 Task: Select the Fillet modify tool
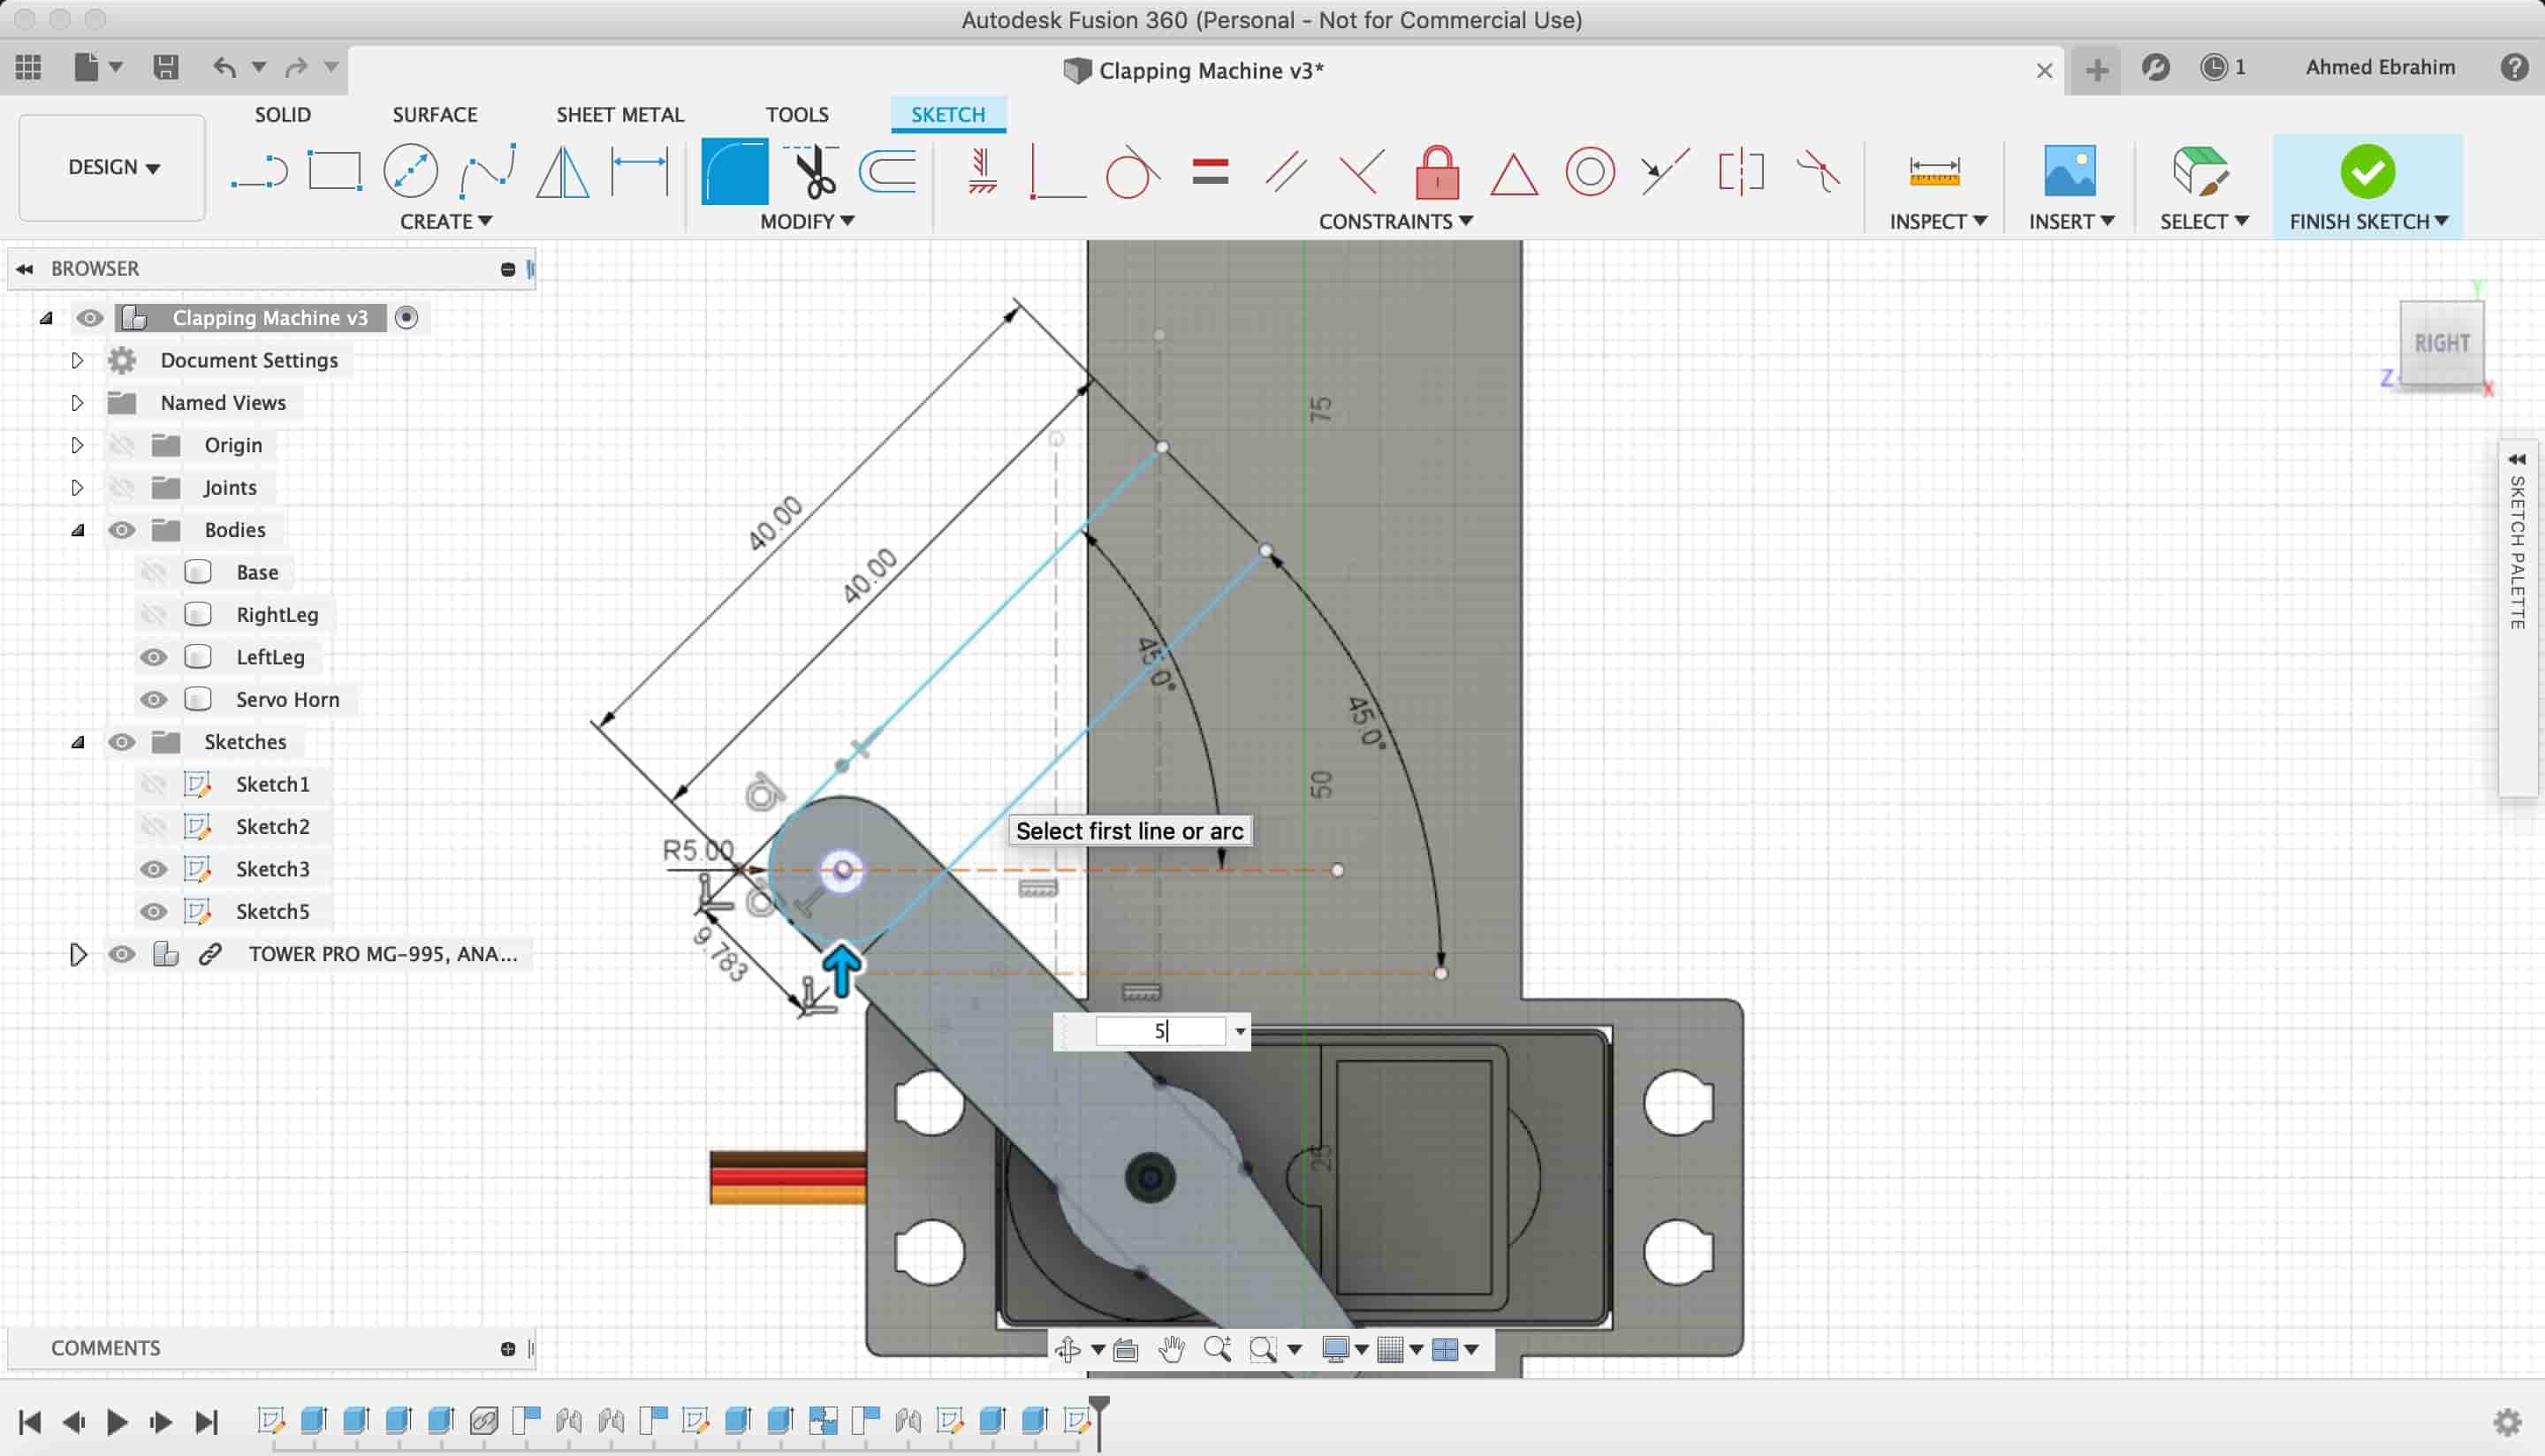pos(734,171)
